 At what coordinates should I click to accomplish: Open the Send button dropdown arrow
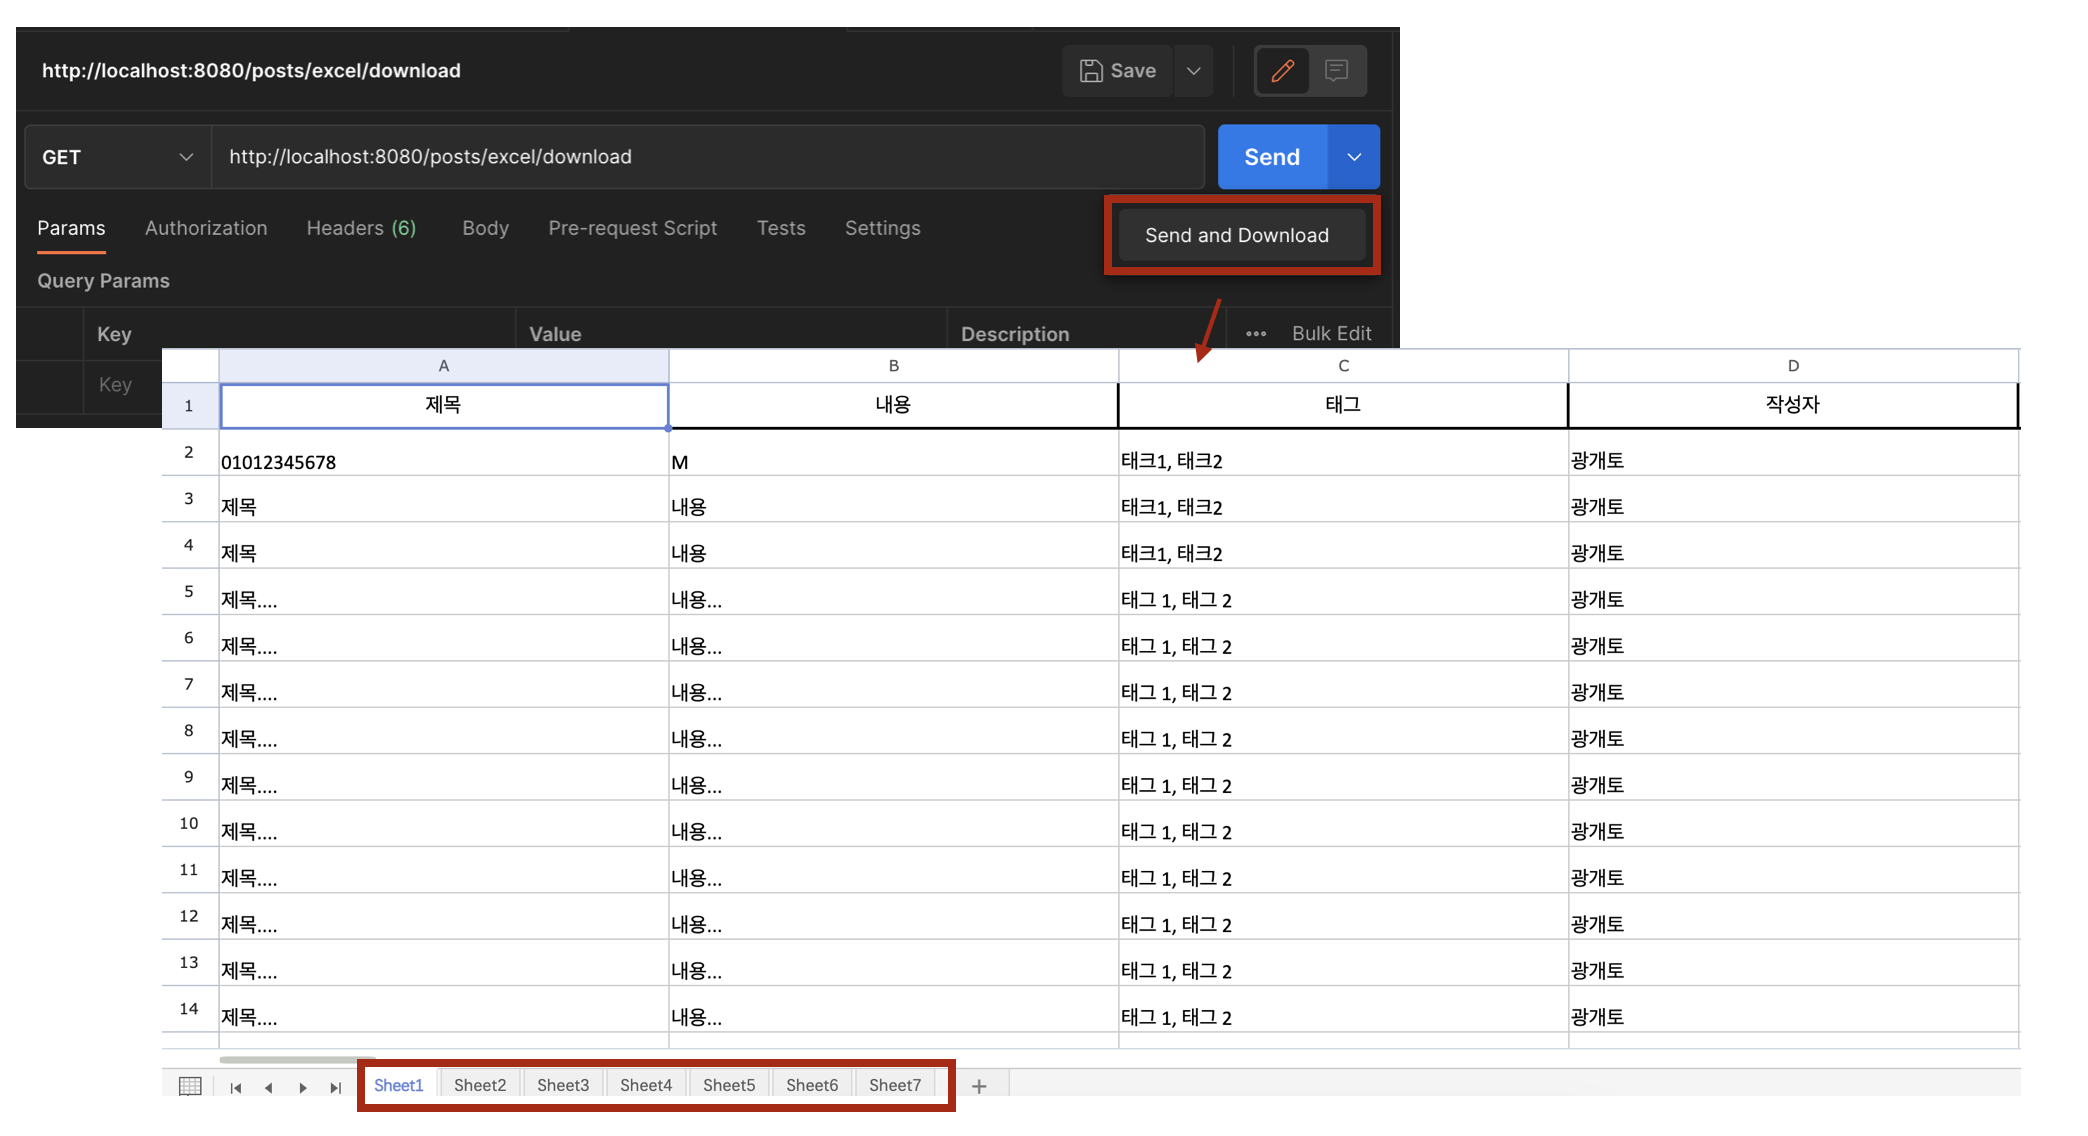tap(1354, 157)
